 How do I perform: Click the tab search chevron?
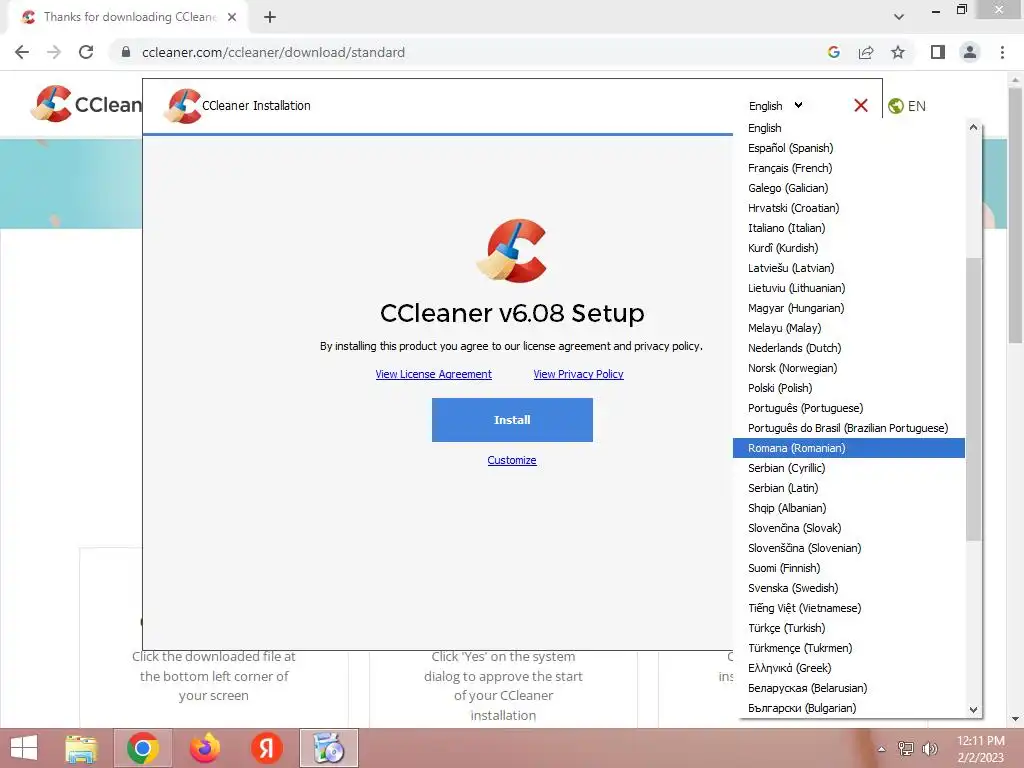pos(899,17)
